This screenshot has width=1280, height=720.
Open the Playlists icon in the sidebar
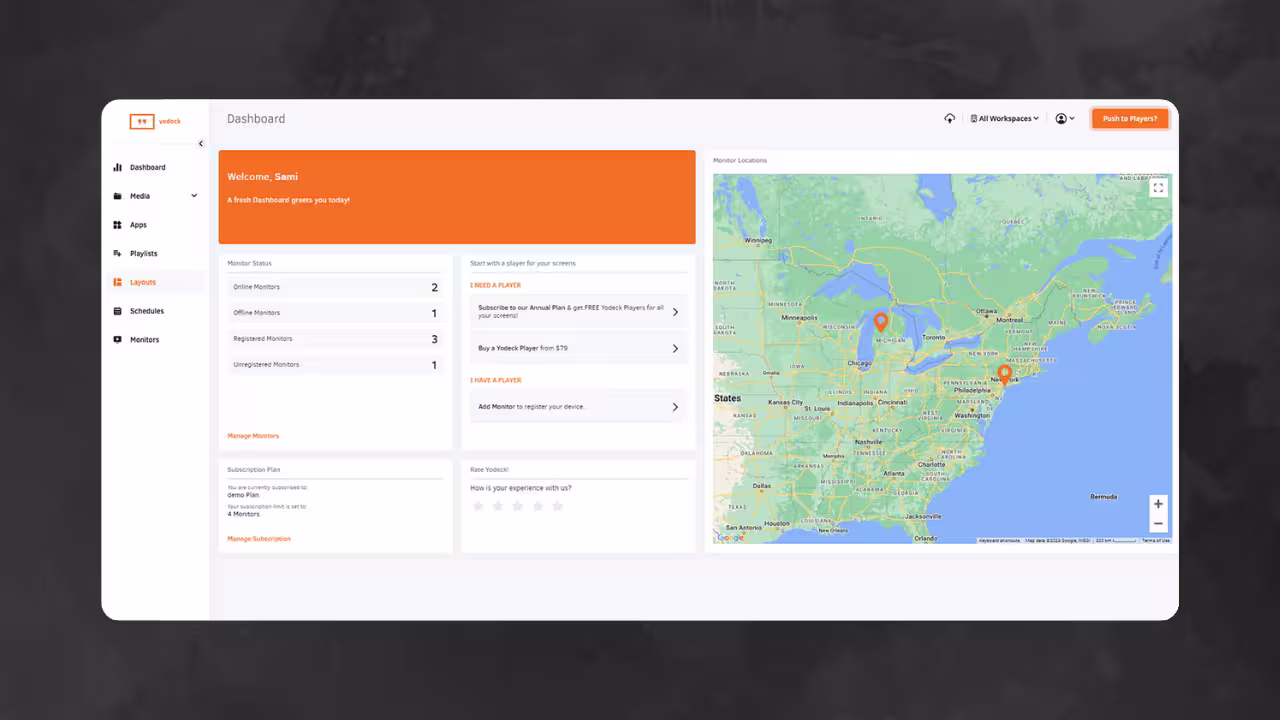click(x=117, y=253)
